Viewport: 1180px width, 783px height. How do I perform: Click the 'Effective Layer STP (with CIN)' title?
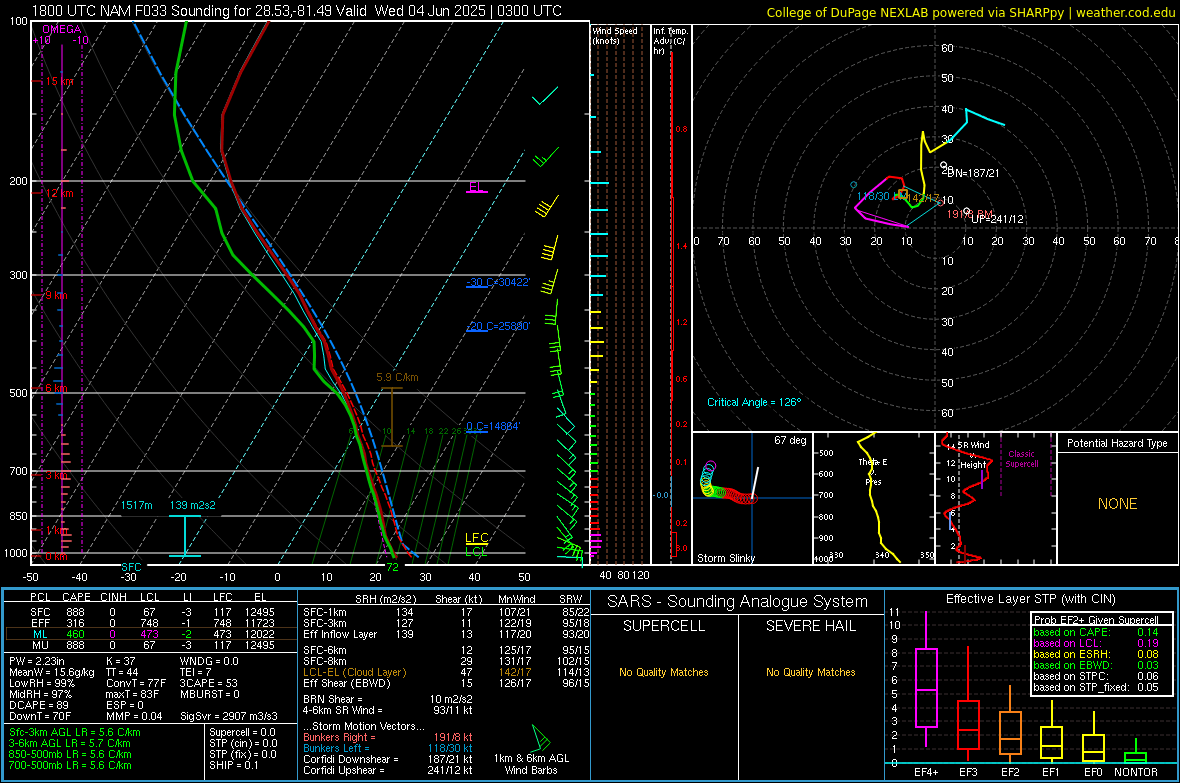point(1030,599)
